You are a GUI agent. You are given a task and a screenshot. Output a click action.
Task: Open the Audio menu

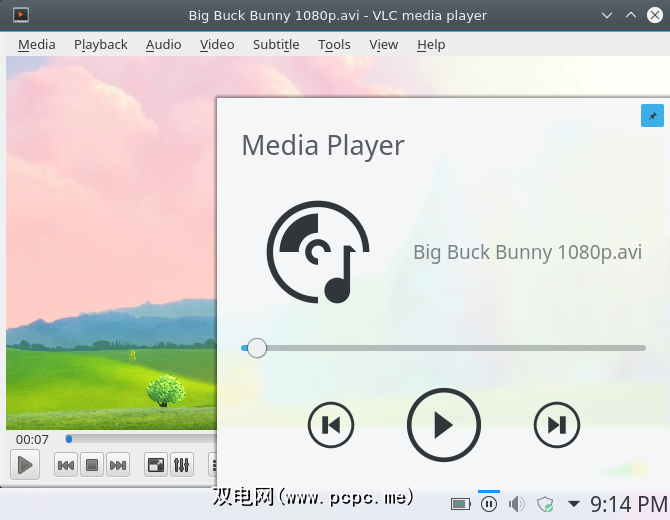click(x=163, y=44)
